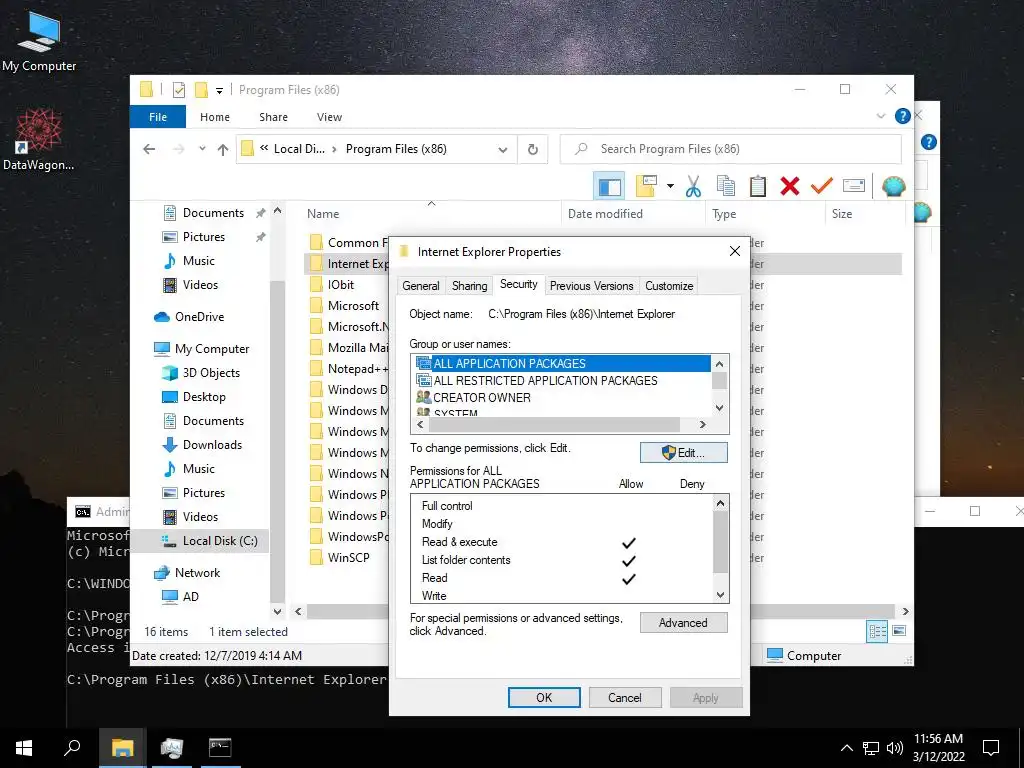The width and height of the screenshot is (1024, 768).
Task: Sort by Size column header
Action: (x=865, y=214)
